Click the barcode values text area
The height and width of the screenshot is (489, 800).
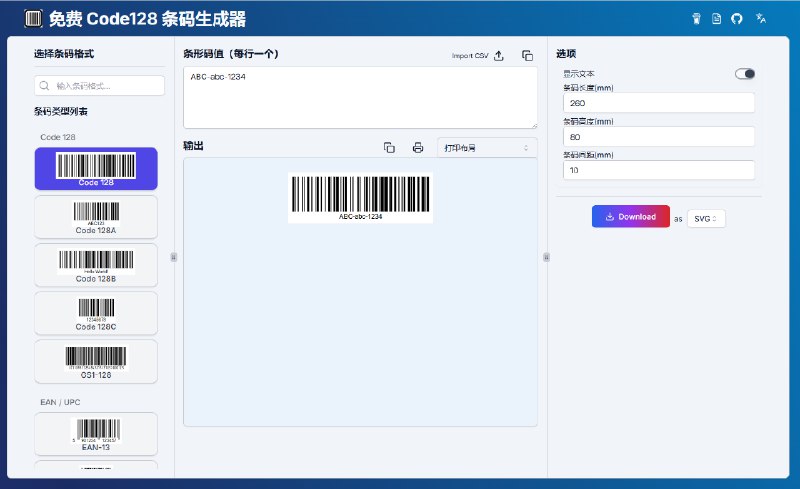[360, 97]
